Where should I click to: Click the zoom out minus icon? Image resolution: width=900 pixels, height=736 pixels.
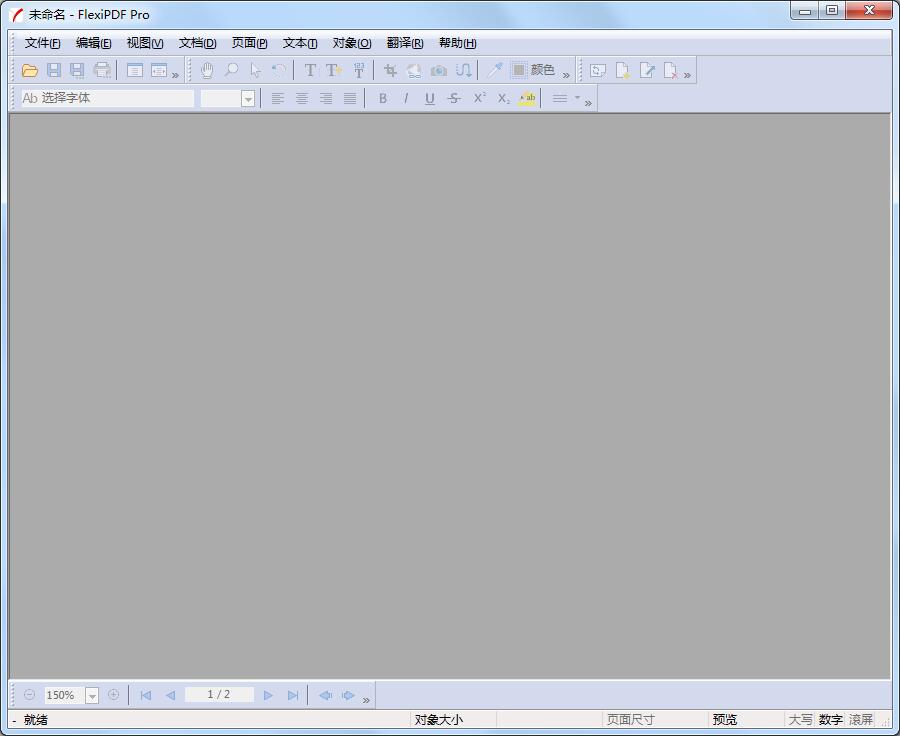click(29, 695)
